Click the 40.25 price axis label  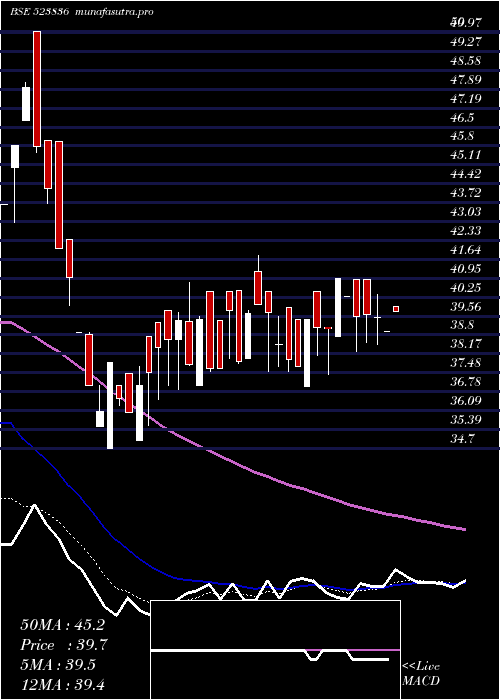tap(467, 288)
